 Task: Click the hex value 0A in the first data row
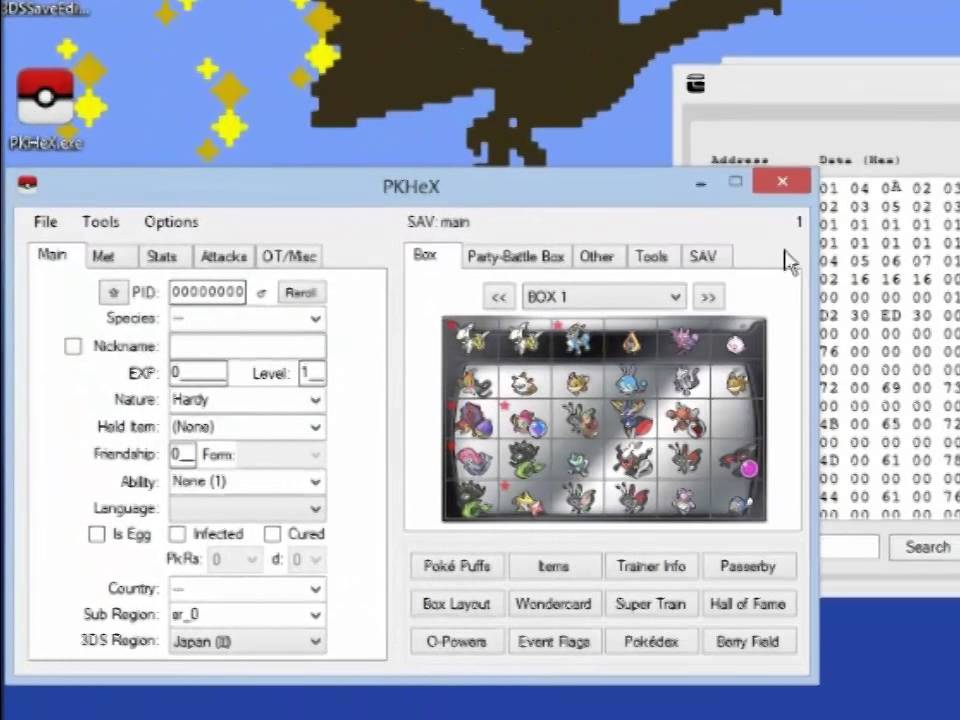[891, 188]
